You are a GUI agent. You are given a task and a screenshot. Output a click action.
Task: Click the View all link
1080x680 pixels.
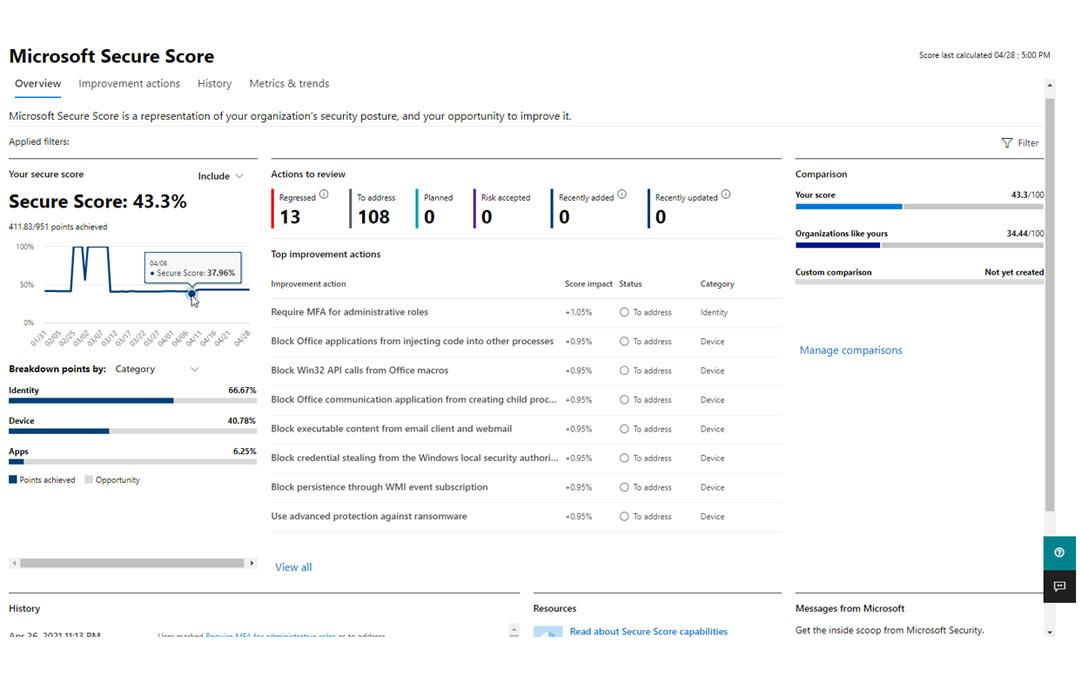tap(293, 567)
